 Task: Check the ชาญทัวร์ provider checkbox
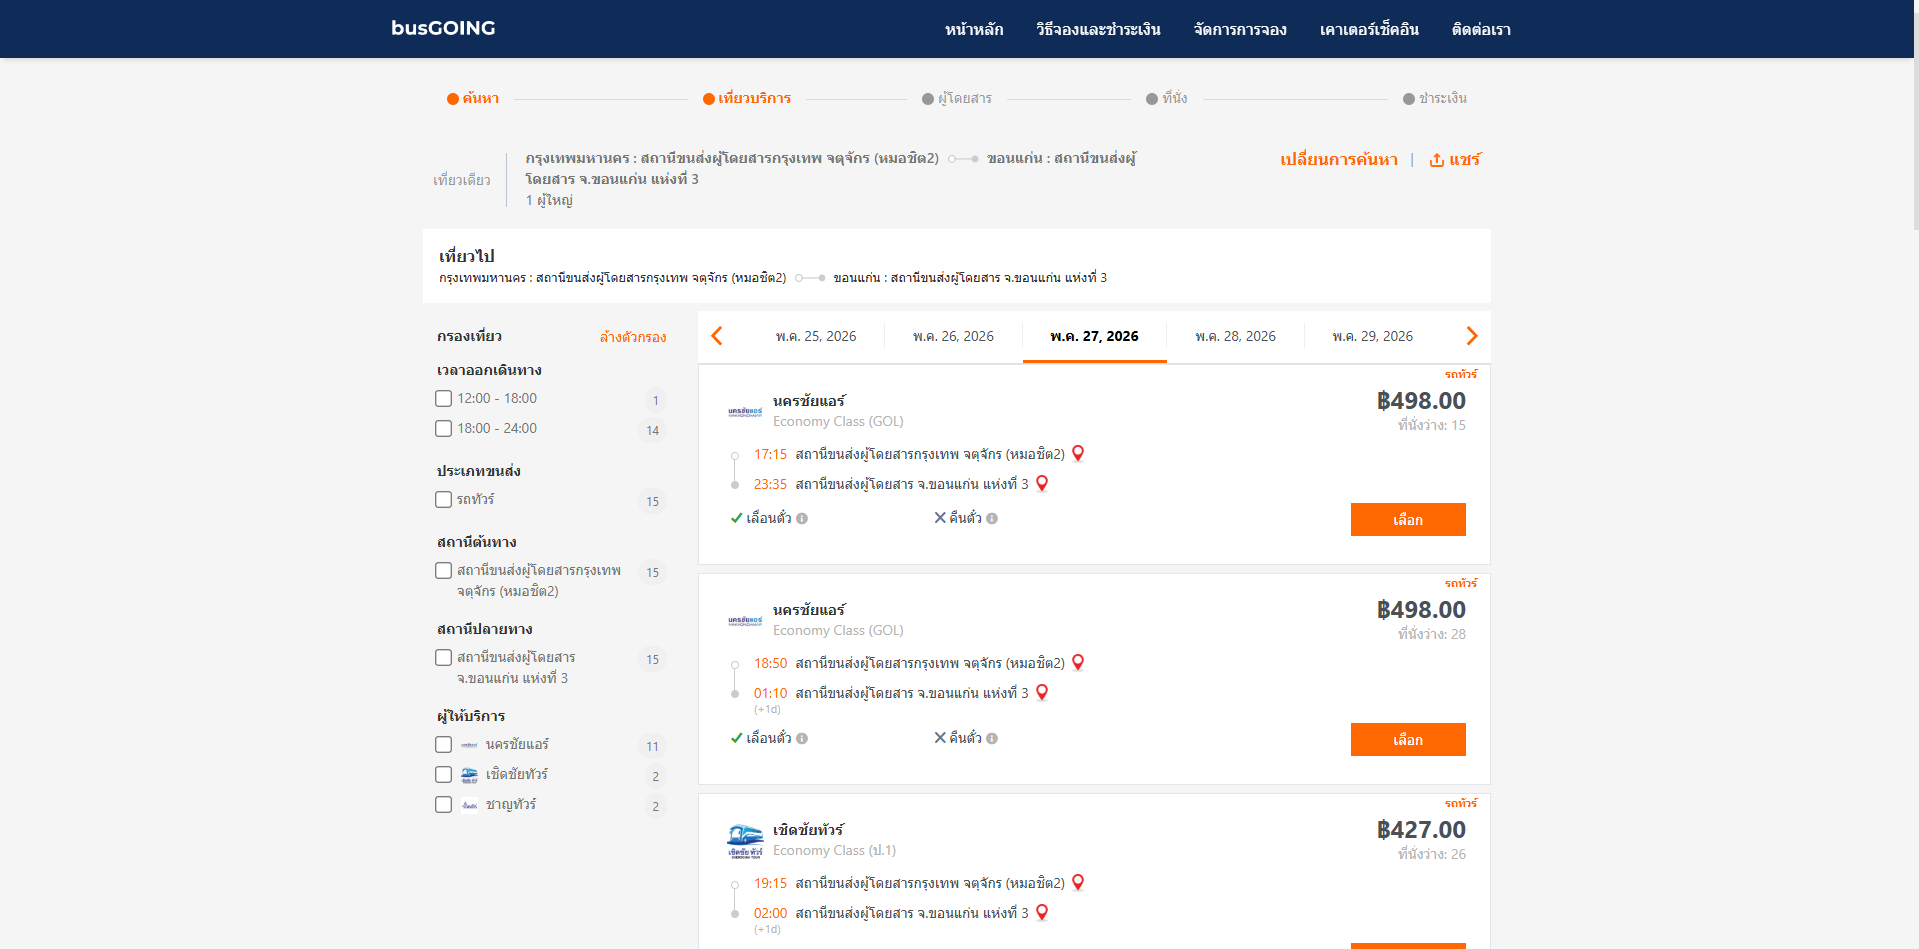coord(444,804)
